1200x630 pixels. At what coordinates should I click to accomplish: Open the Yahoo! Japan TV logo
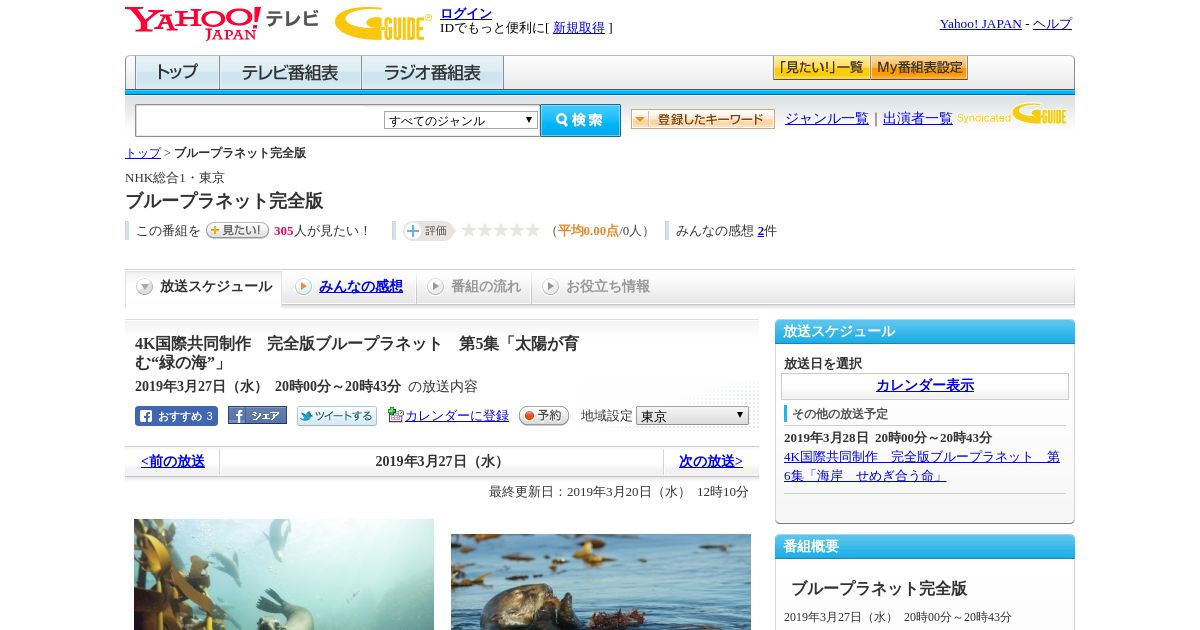tap(222, 23)
